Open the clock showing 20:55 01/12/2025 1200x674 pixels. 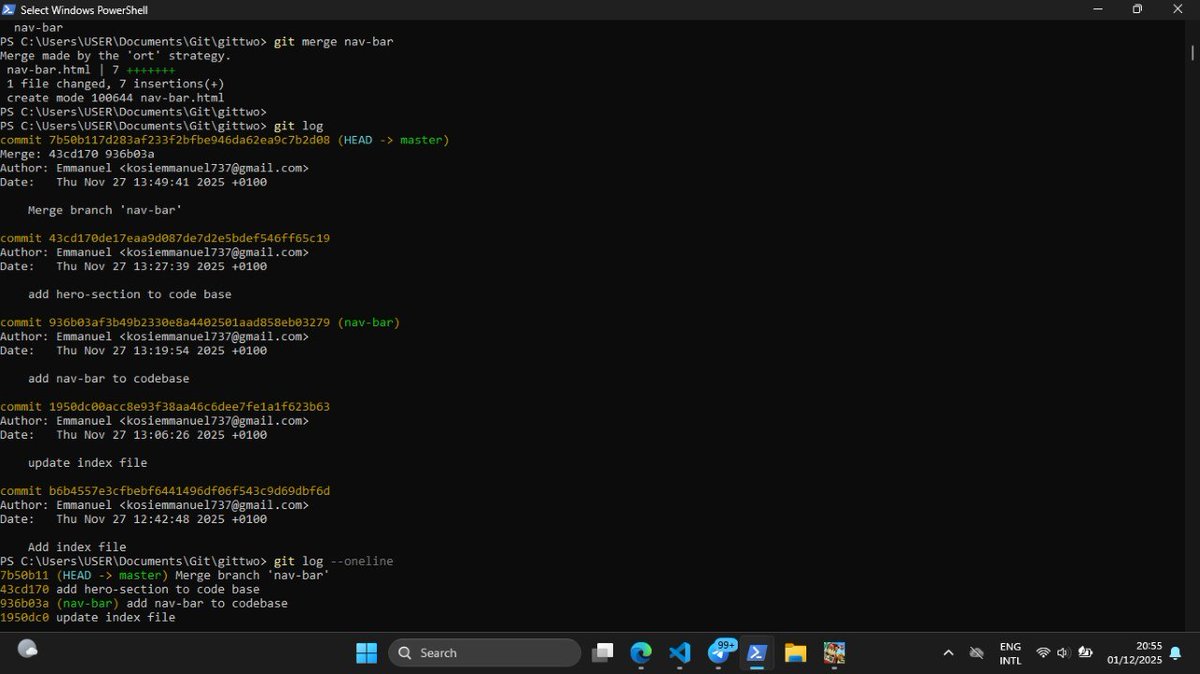pyautogui.click(x=1135, y=653)
